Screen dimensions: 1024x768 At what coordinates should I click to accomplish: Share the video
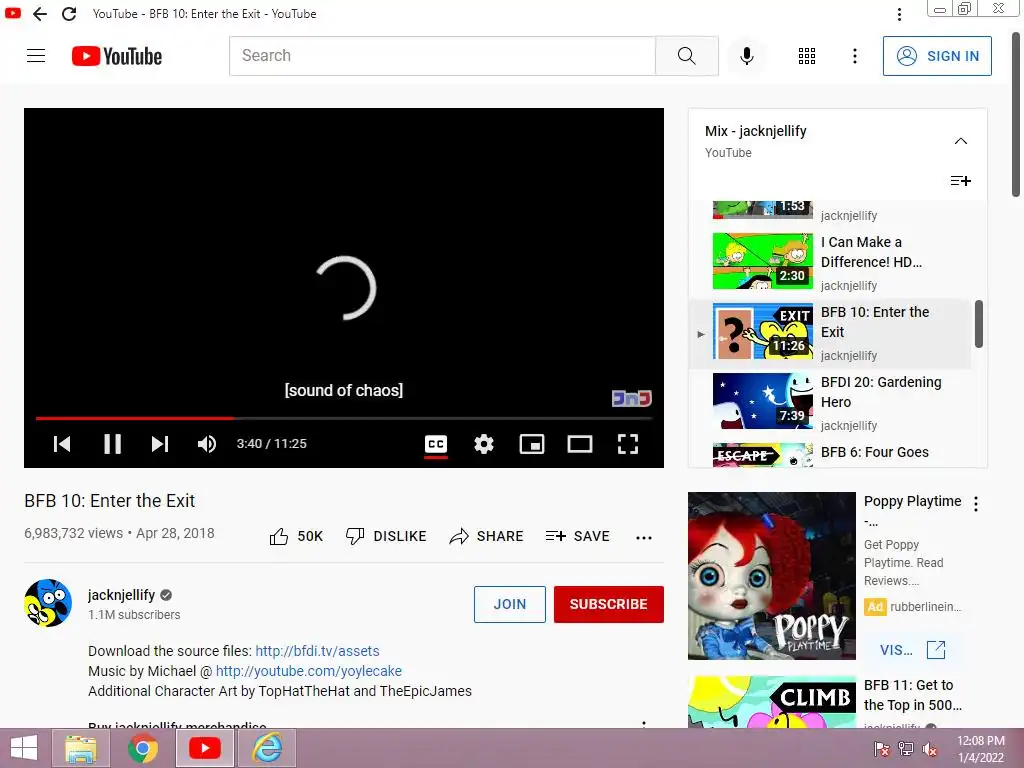pos(487,537)
